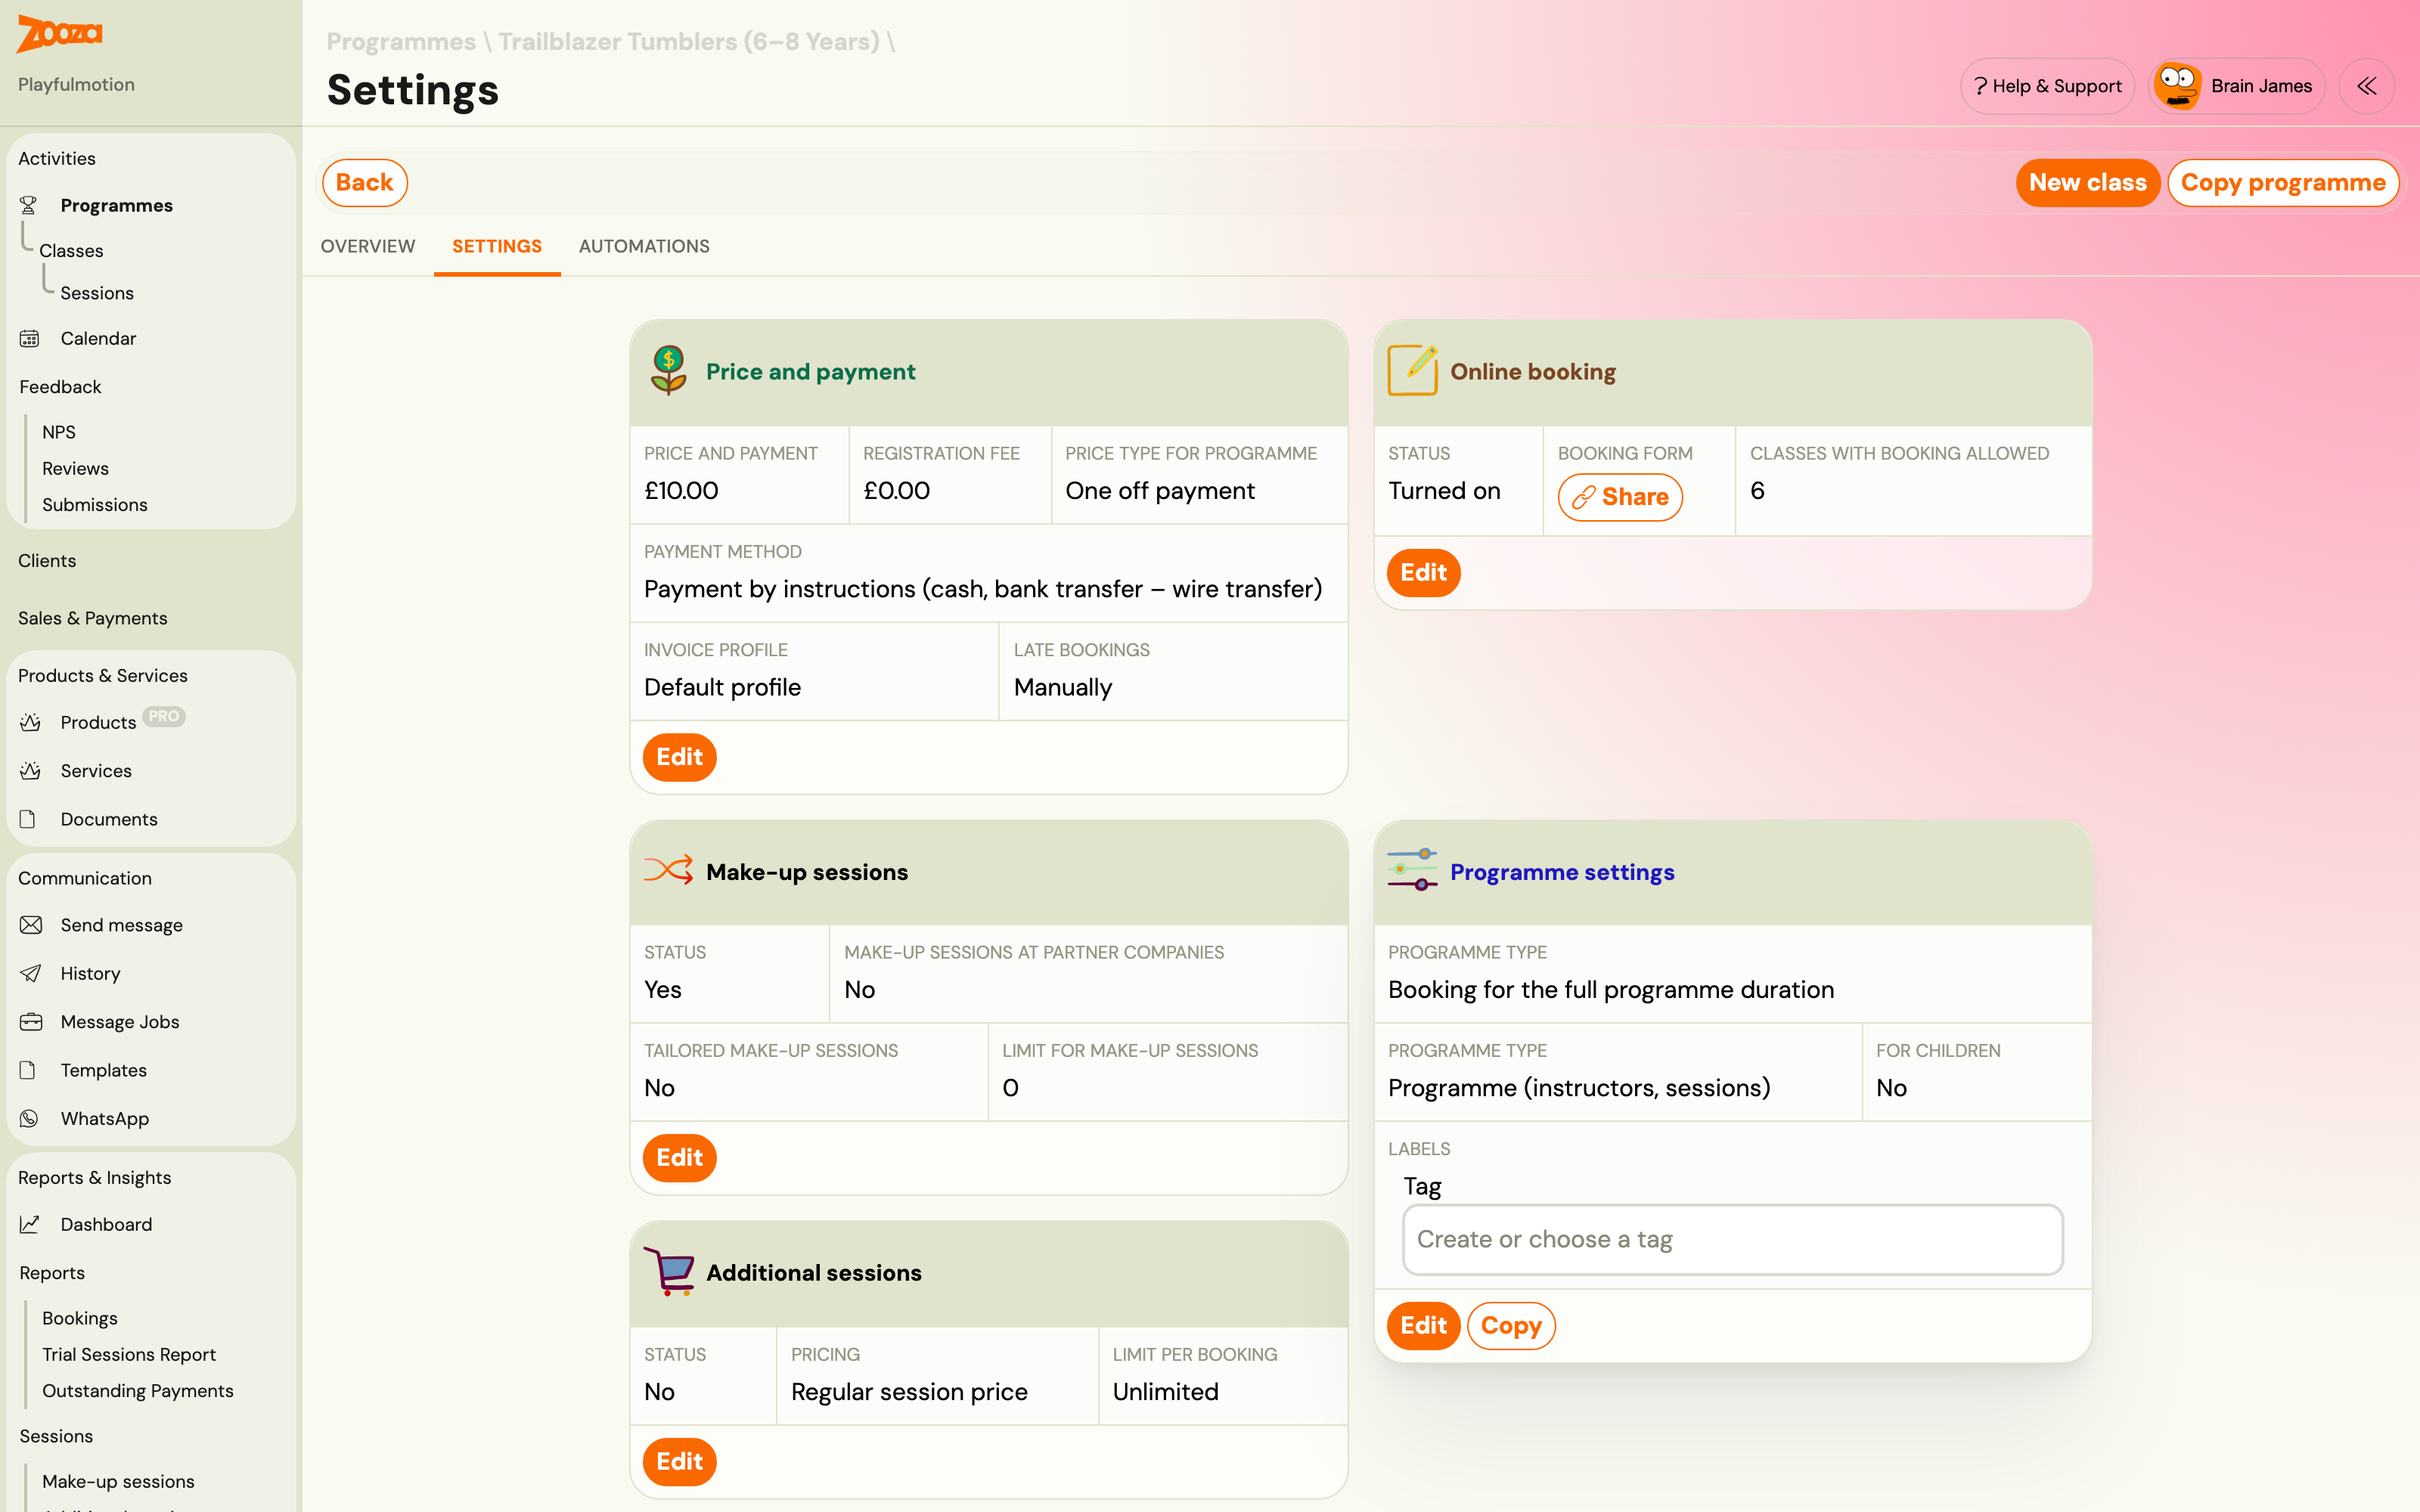
Task: Open NPS under Feedback
Action: [59, 432]
